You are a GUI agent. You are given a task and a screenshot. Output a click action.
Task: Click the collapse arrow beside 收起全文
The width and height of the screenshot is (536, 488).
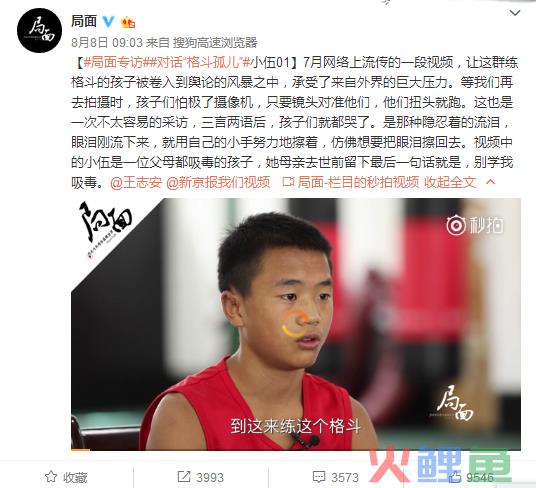click(x=491, y=181)
